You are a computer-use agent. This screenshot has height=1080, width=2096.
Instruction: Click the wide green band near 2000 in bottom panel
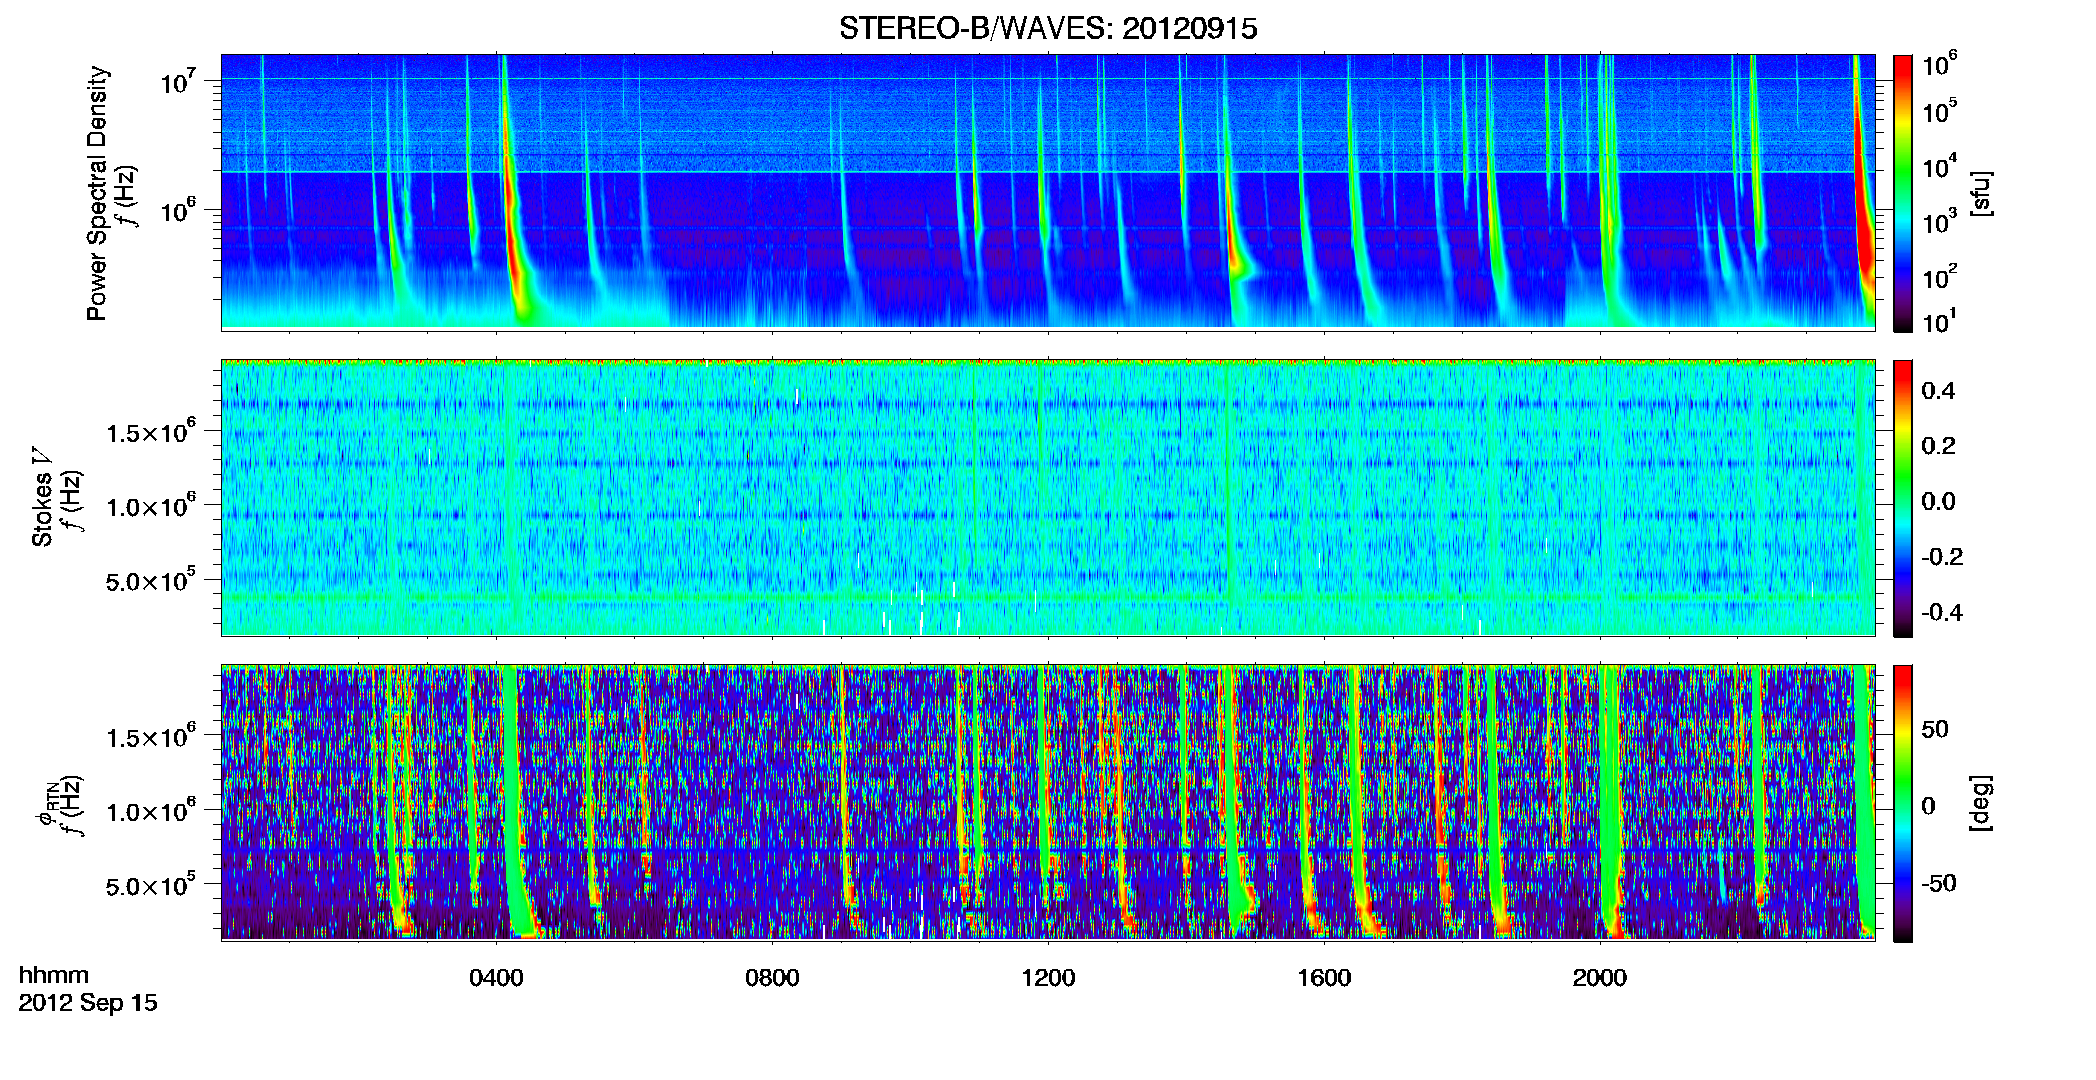1609,800
